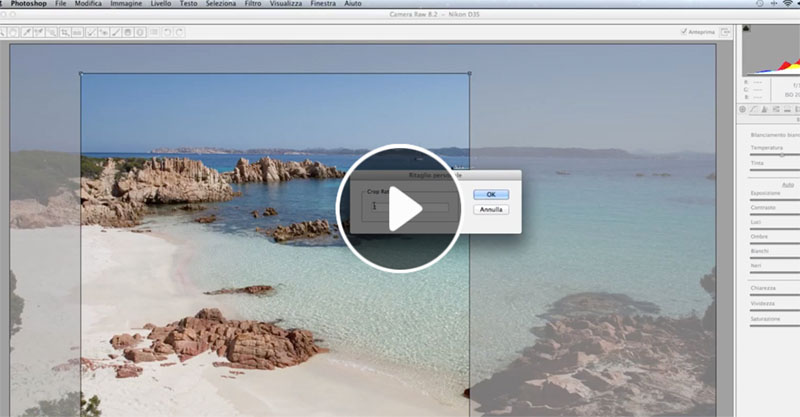Select the Red Eye Removal tool
Image resolution: width=800 pixels, height=417 pixels.
pos(104,33)
